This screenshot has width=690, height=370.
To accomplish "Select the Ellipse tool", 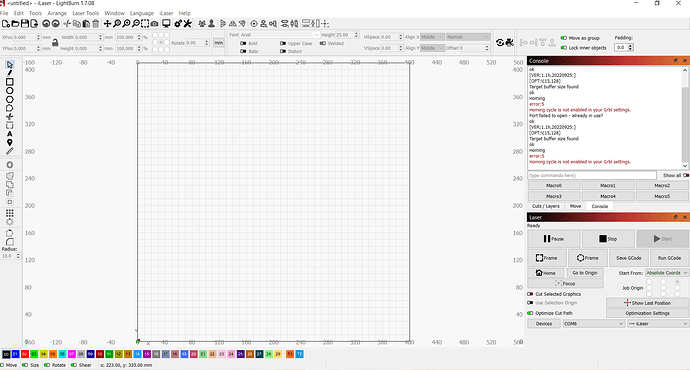I will coord(10,91).
